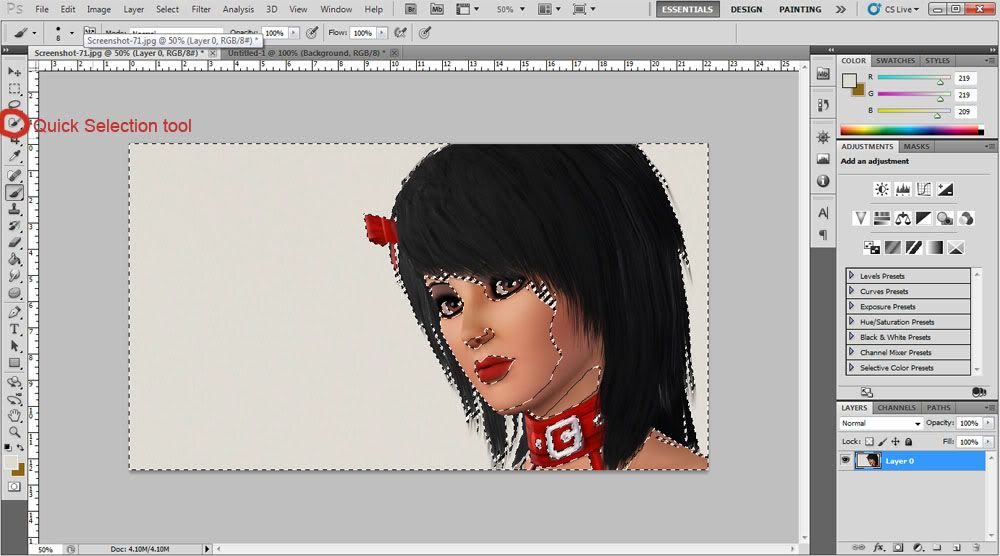
Task: Click the Essentials workspace button
Action: click(688, 10)
